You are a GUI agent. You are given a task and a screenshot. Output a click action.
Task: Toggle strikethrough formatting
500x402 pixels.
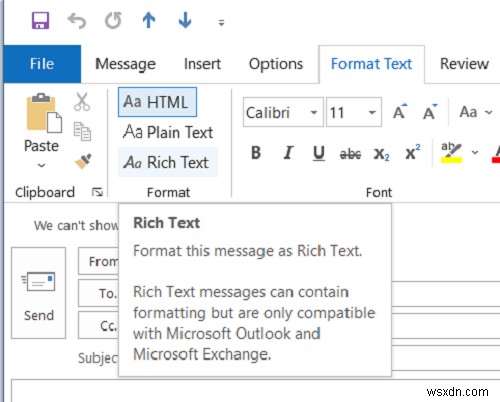point(350,154)
